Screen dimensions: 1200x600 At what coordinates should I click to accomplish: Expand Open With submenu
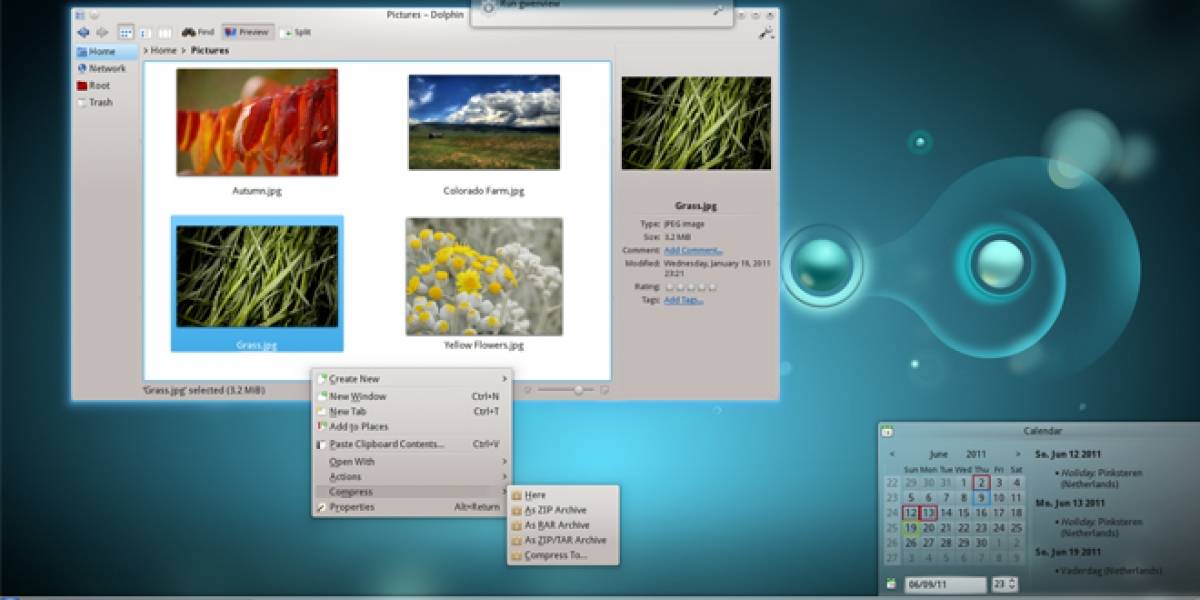pyautogui.click(x=412, y=462)
